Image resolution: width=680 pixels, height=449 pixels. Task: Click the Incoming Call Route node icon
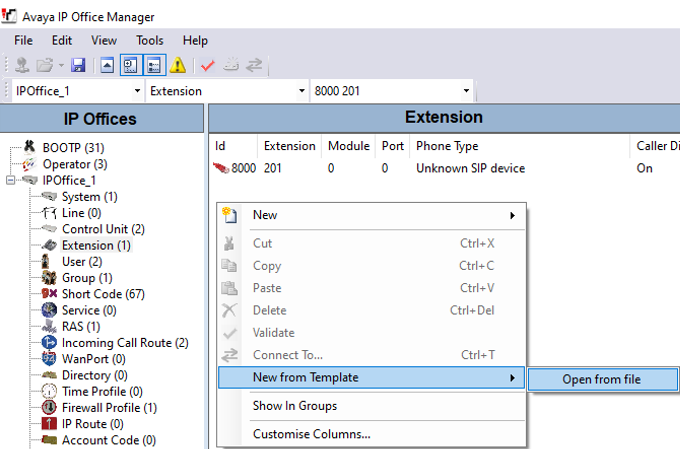pos(49,343)
